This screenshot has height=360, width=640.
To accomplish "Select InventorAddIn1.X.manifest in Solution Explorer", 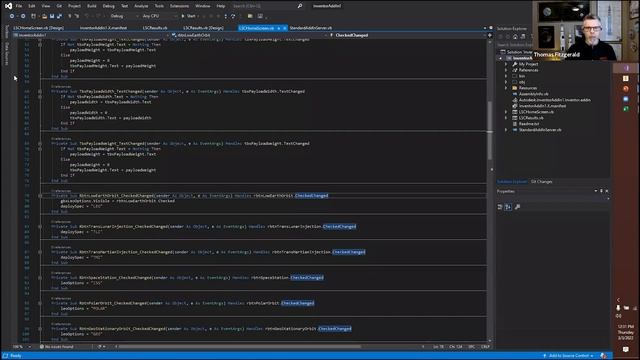I will 542,106.
